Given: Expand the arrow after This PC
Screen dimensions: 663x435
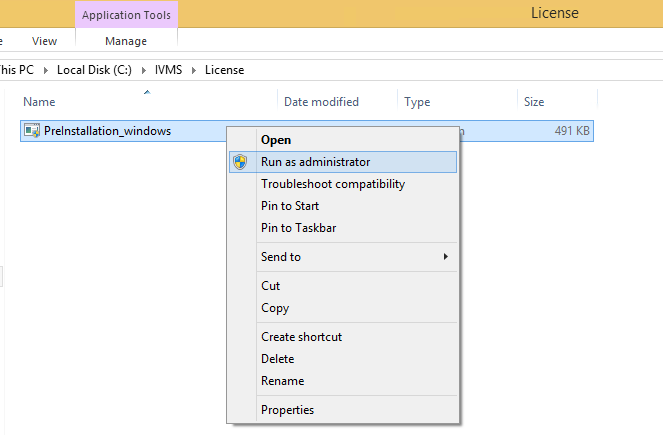Looking at the screenshot, I should click(46, 70).
